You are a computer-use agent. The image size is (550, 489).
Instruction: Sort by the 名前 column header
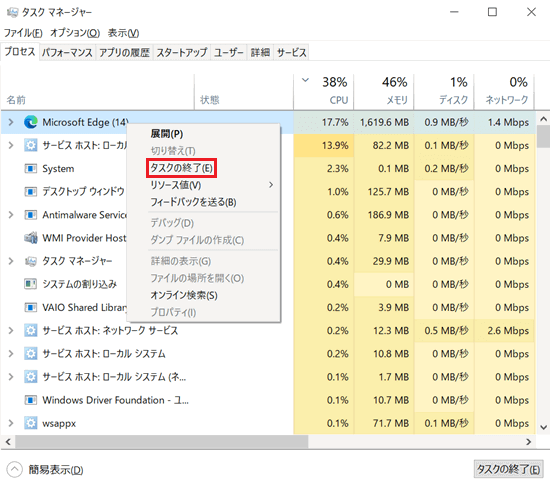98,92
